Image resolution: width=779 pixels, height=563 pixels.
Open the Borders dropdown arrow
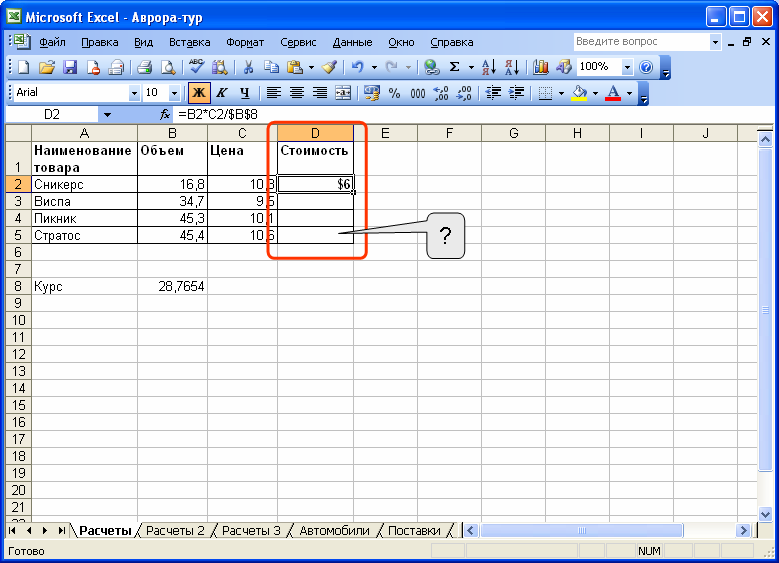tap(561, 93)
